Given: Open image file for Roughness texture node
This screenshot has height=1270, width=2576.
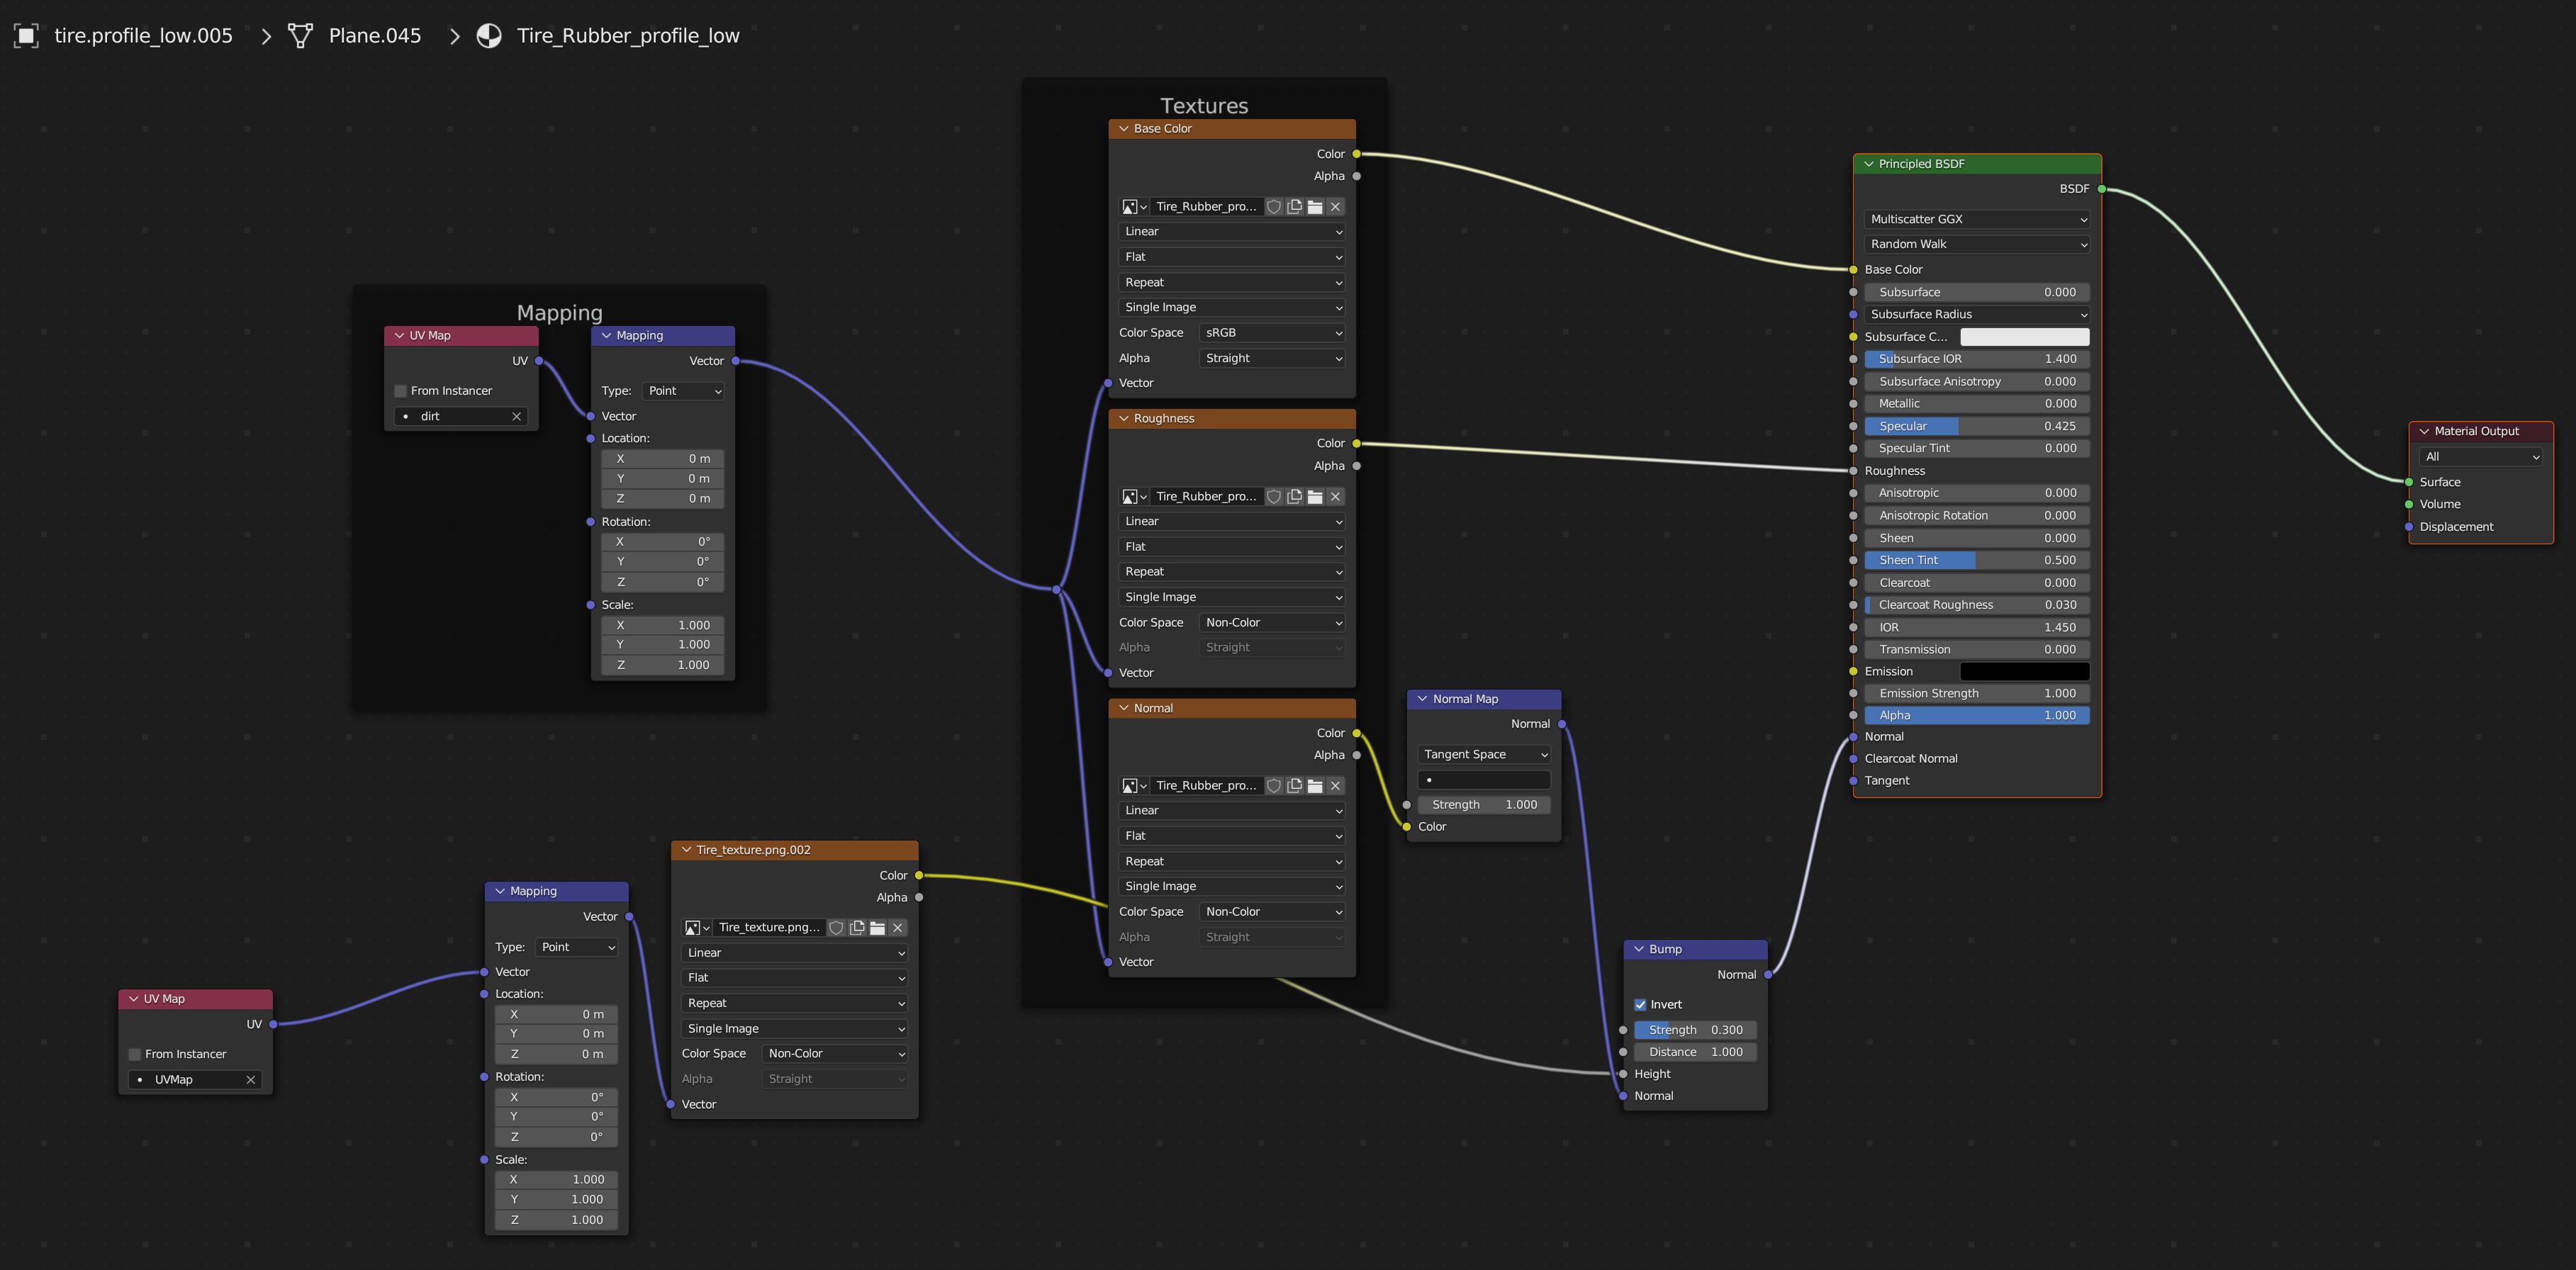Looking at the screenshot, I should point(1315,497).
